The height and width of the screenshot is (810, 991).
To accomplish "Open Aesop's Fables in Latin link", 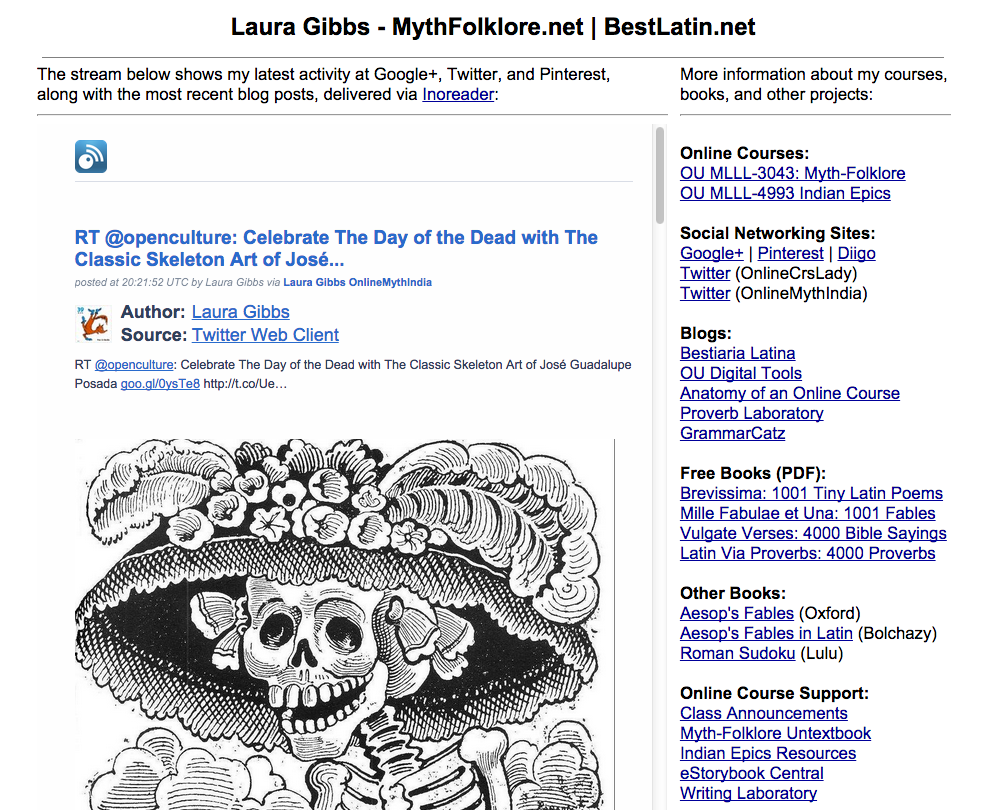I will 767,633.
